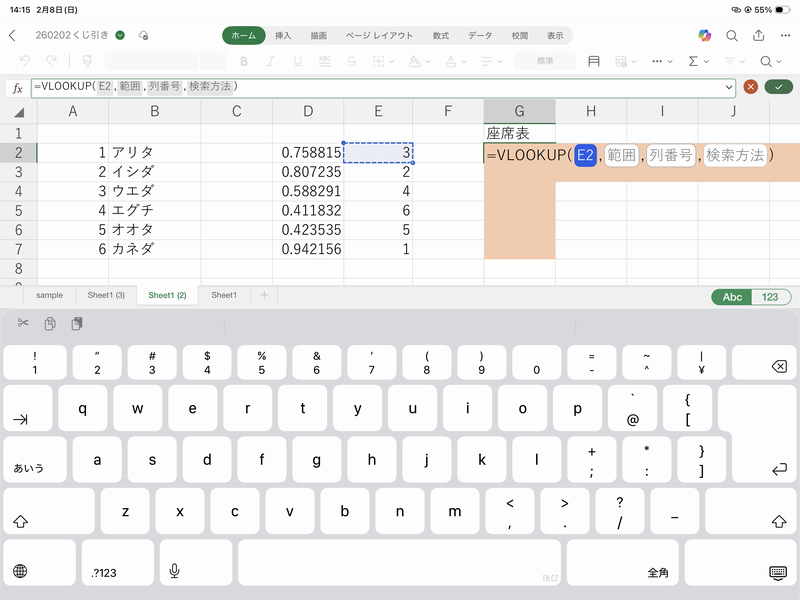Select cell B4 containing ウエダ
The image size is (800, 600).
[155, 191]
